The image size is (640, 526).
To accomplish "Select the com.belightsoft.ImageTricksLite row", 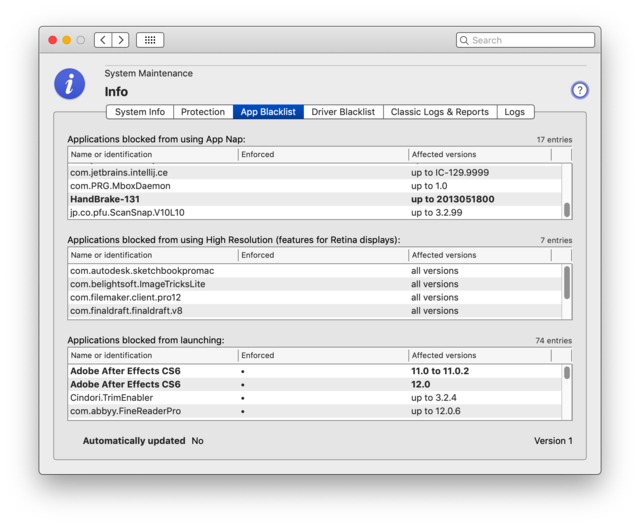I will (x=315, y=284).
